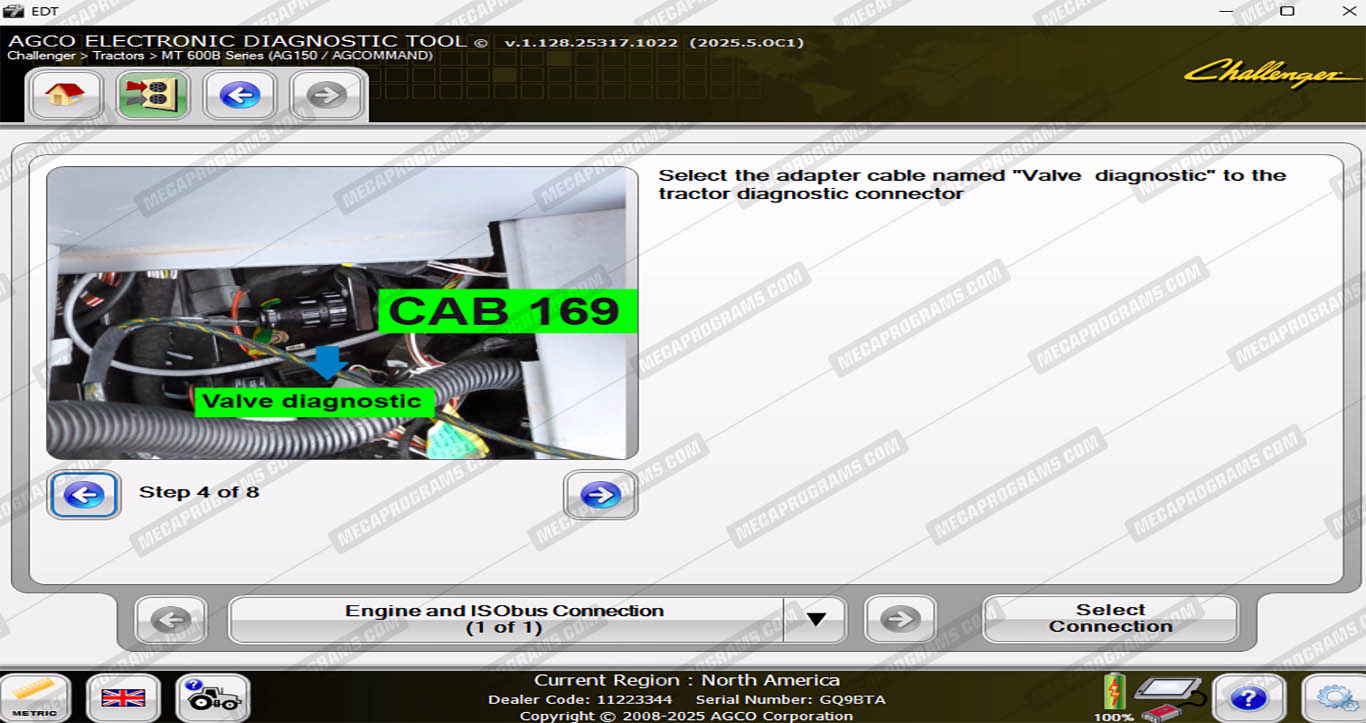The height and width of the screenshot is (723, 1366).
Task: Go to previous wizard step below image
Action: pos(84,495)
